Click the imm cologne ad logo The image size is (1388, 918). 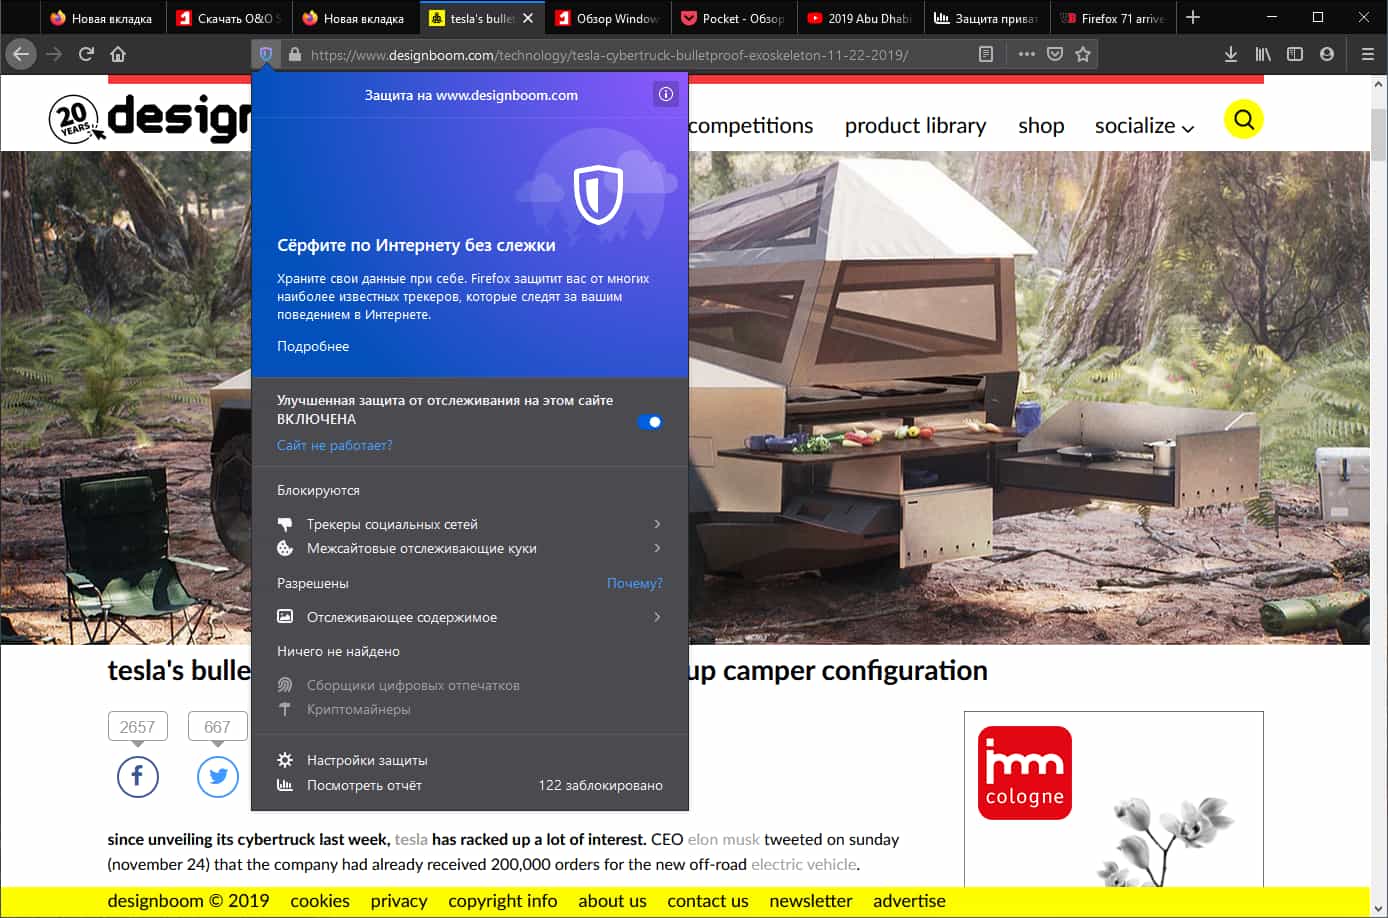click(1024, 773)
